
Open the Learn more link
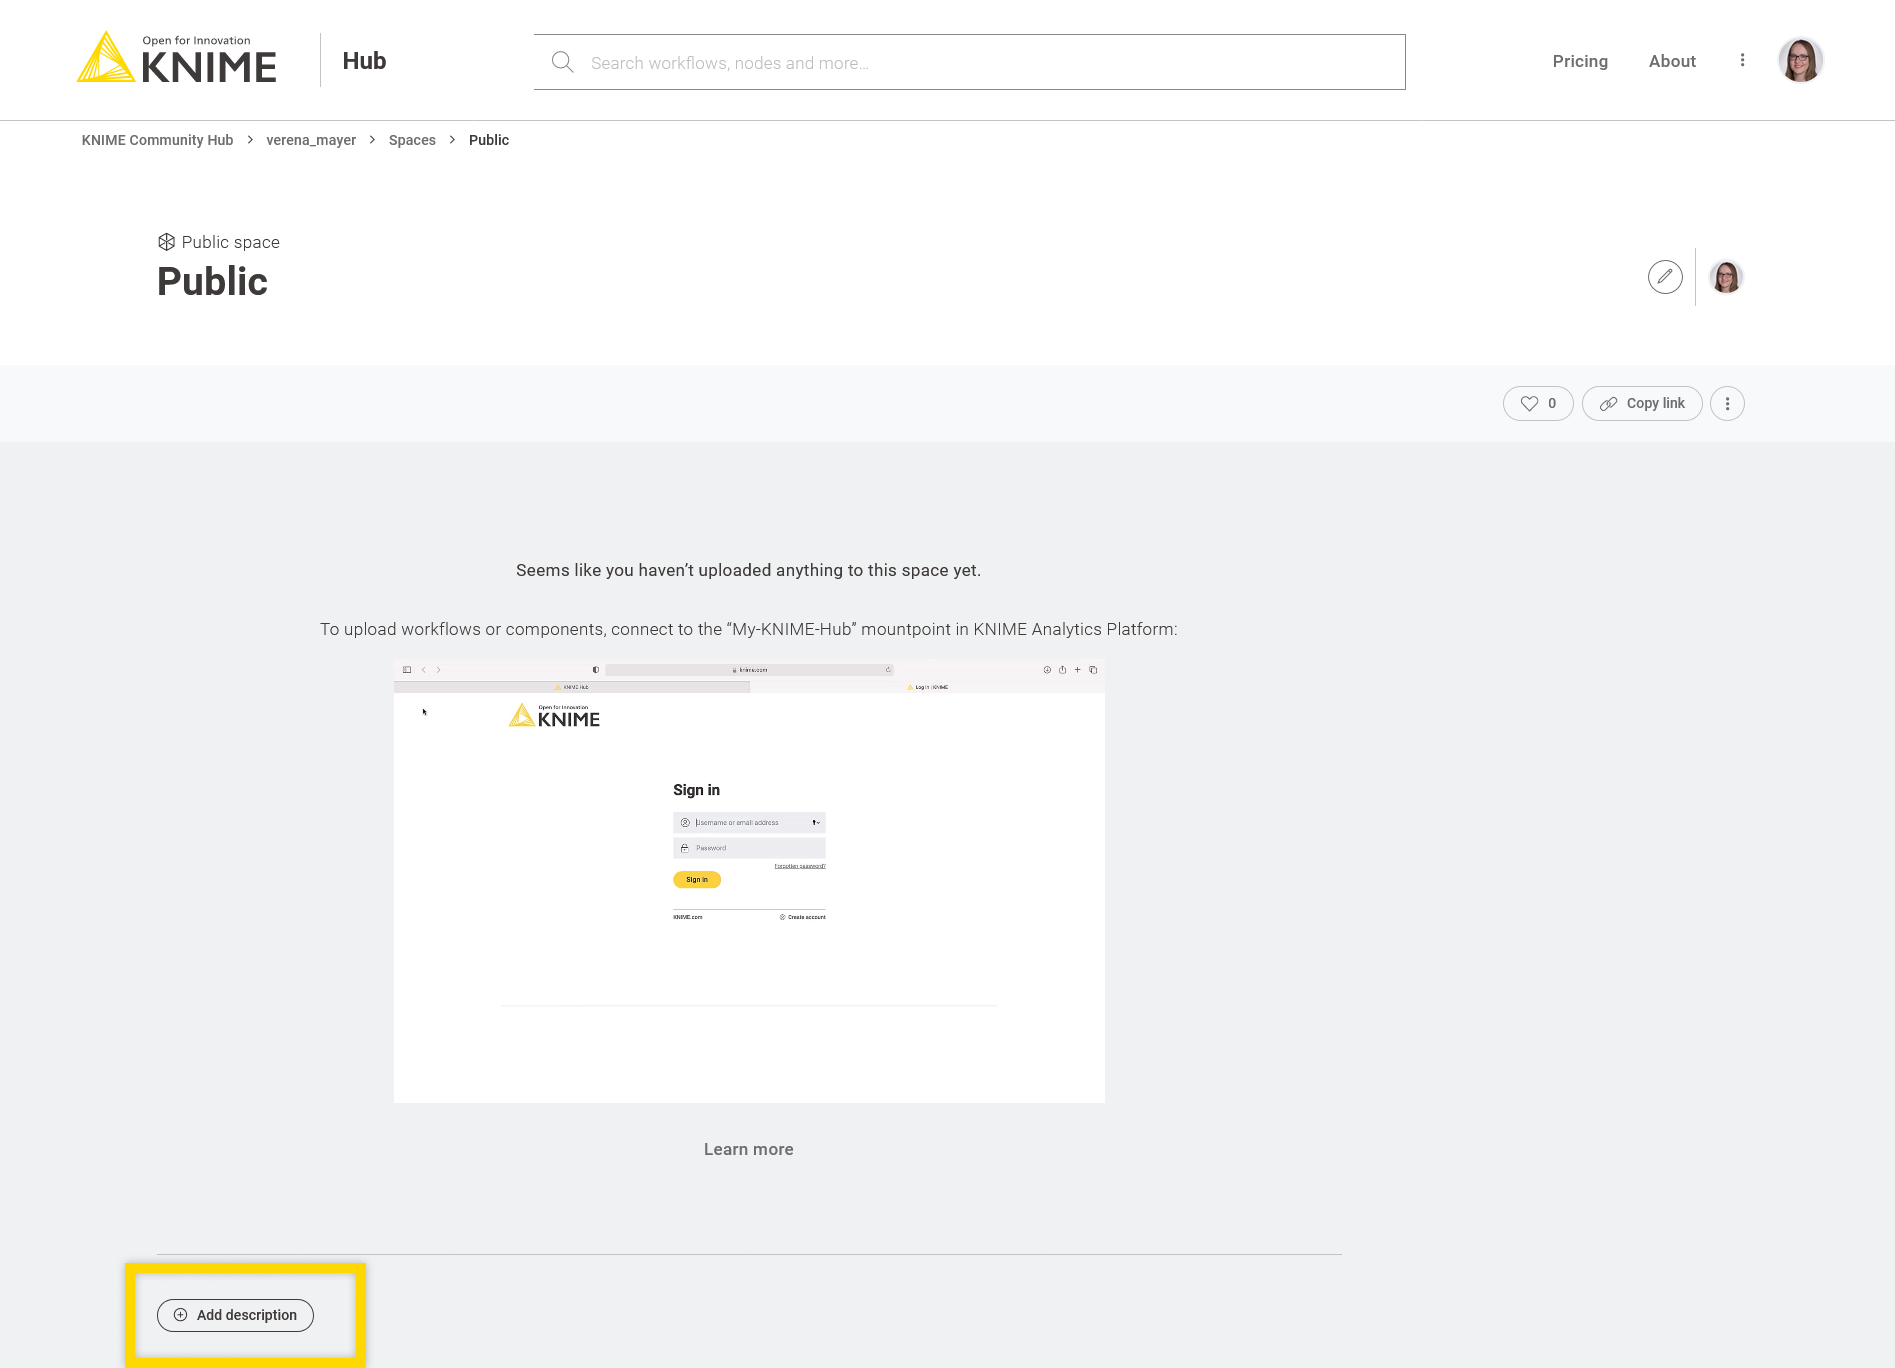[x=748, y=1150]
